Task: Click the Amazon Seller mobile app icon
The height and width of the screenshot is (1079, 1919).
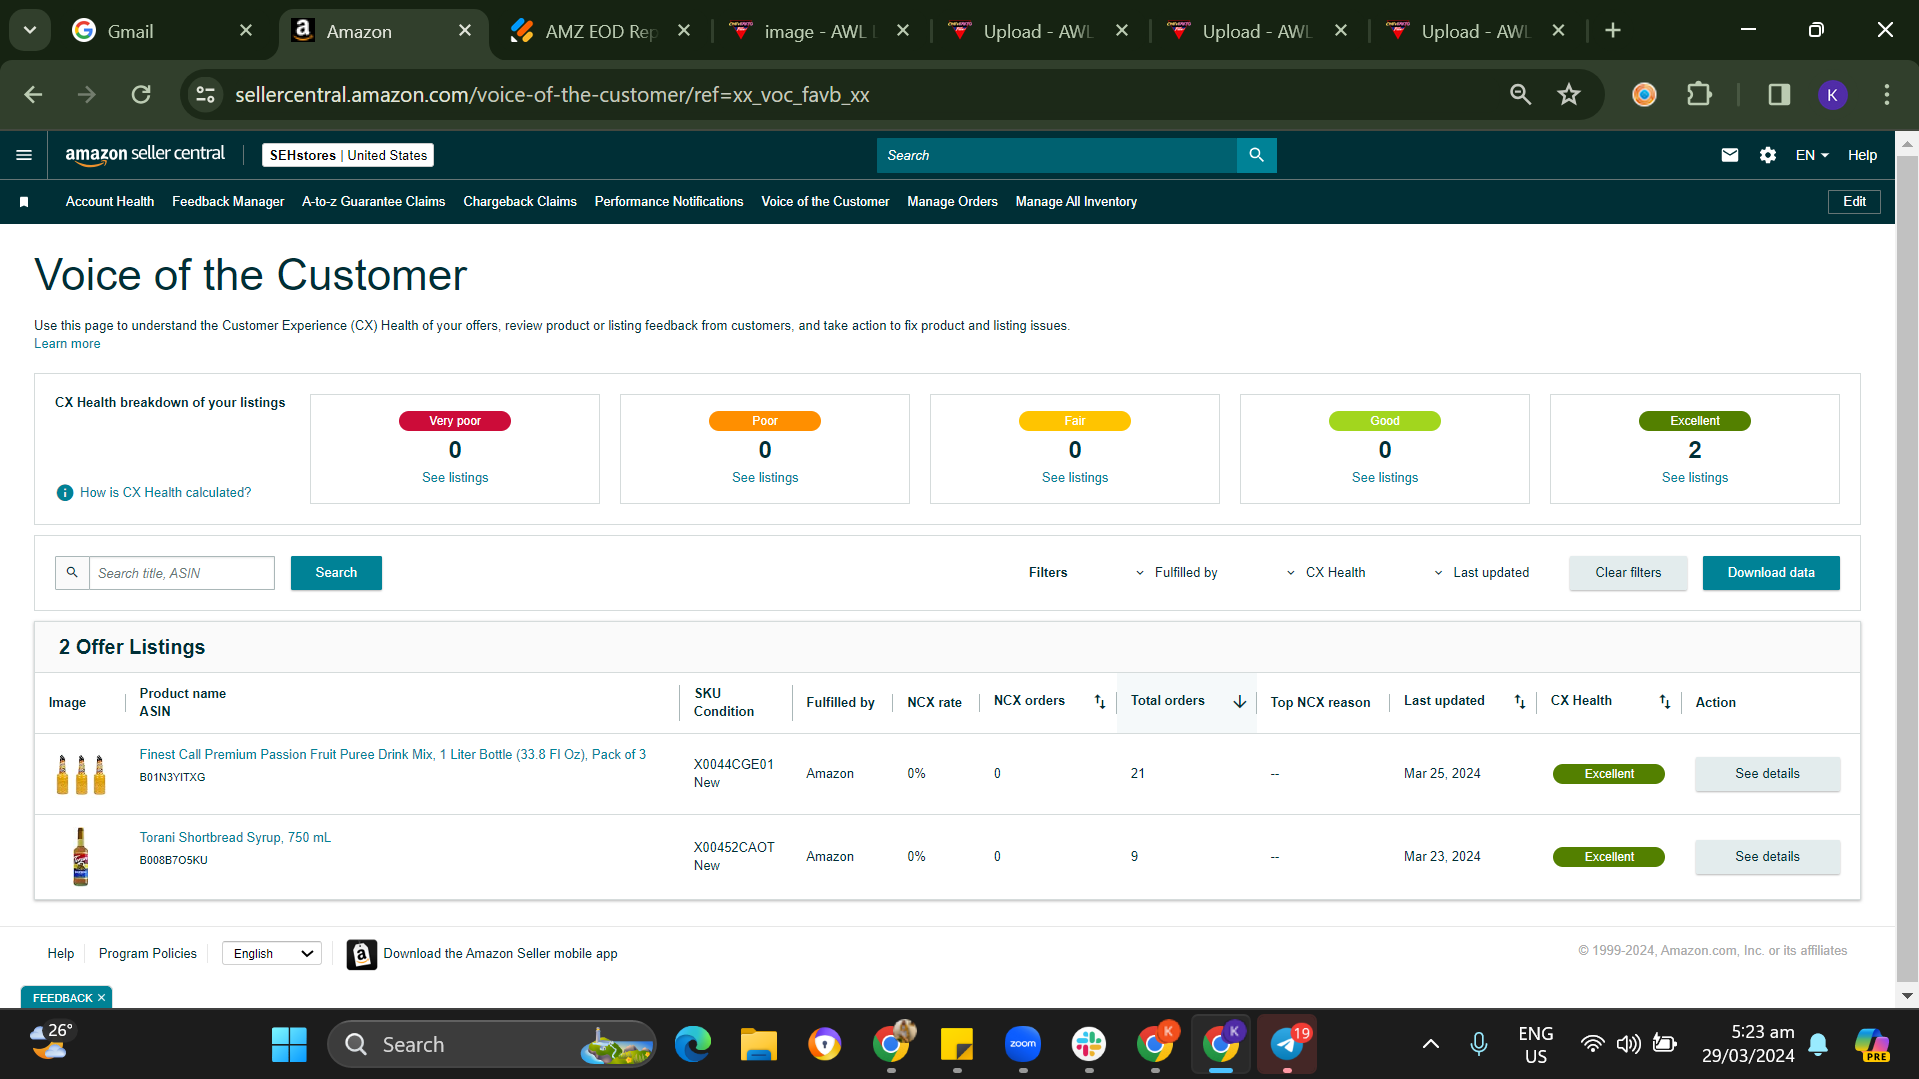Action: coord(362,954)
